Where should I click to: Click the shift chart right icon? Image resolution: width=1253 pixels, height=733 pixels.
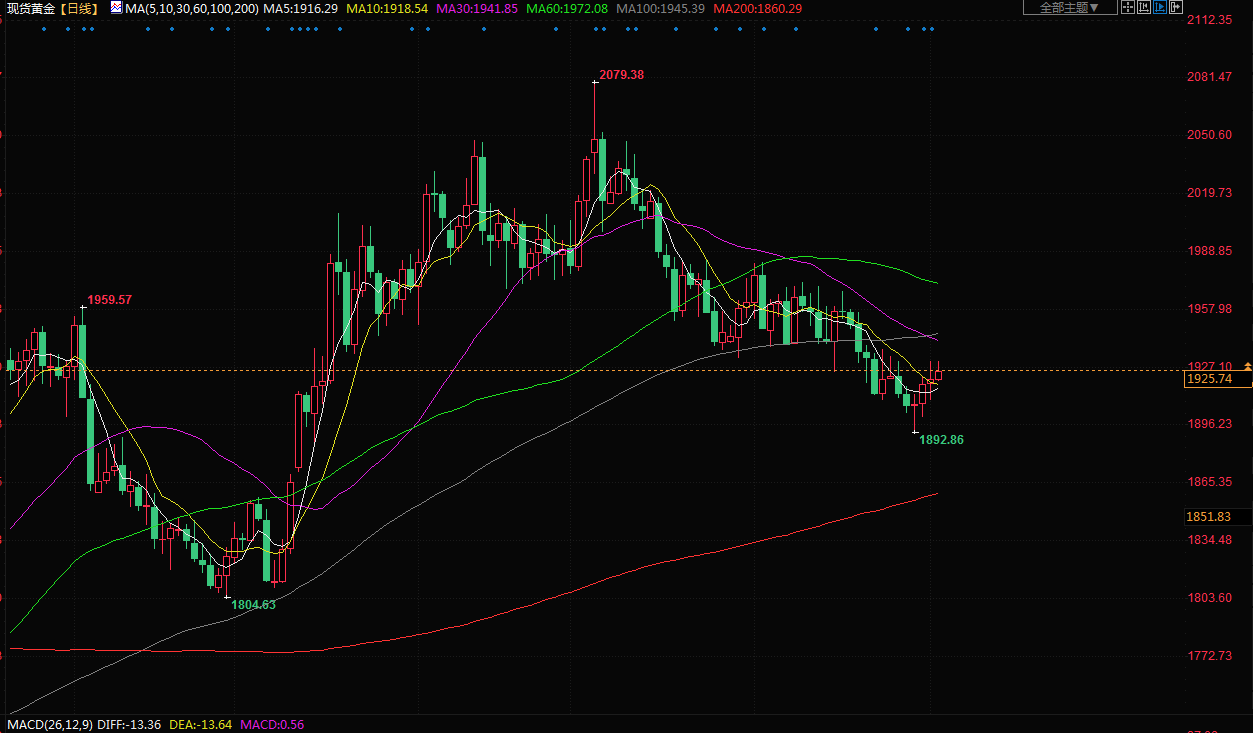point(1176,8)
